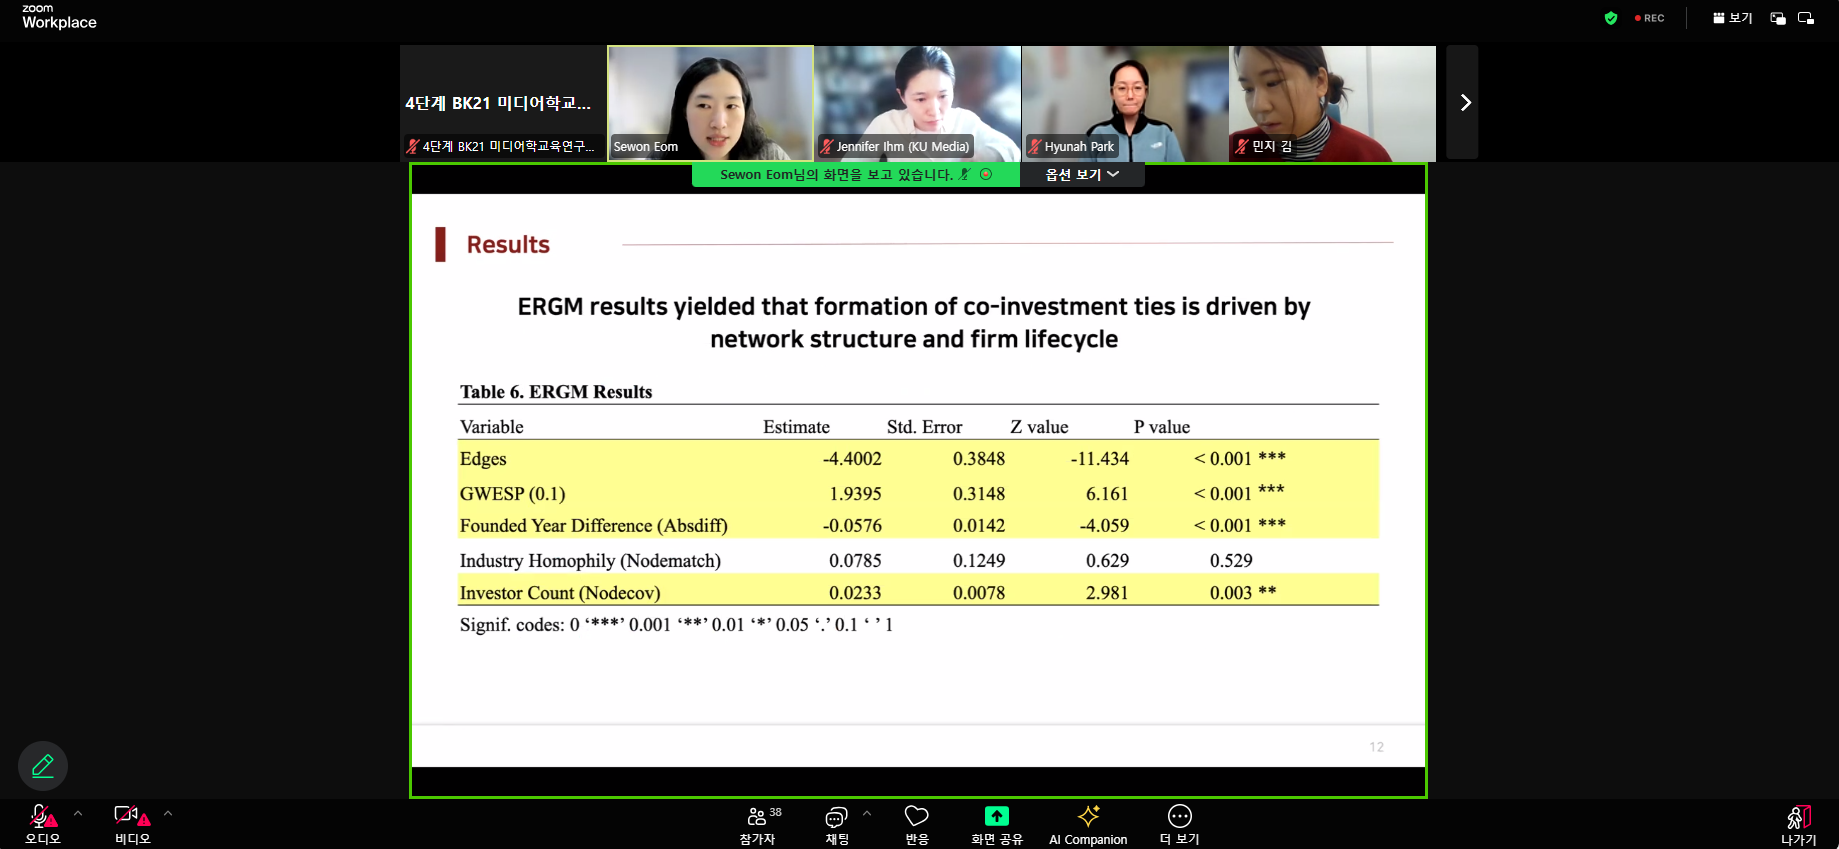Viewport: 1839px width, 849px height.
Task: Start screen sharing with 화면 공유
Action: tap(996, 823)
